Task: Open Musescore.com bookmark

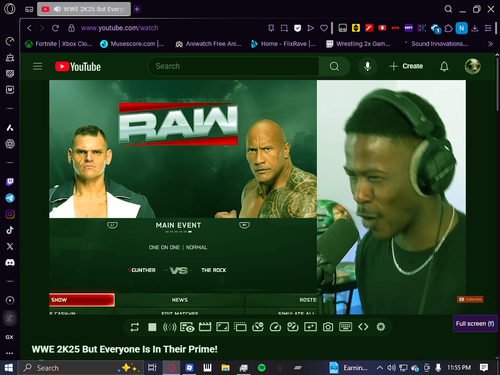Action: tap(132, 44)
